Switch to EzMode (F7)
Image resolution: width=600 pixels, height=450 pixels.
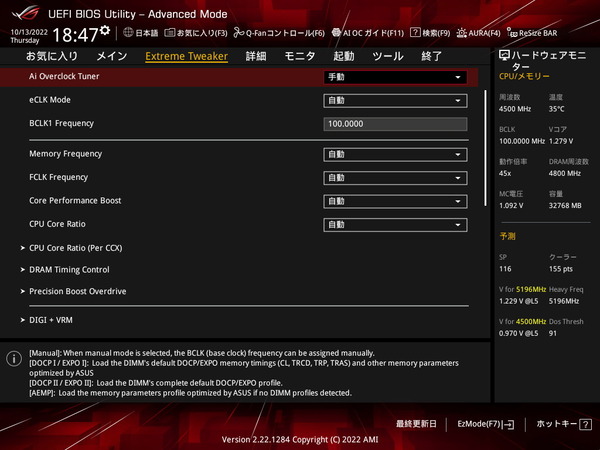click(x=485, y=424)
